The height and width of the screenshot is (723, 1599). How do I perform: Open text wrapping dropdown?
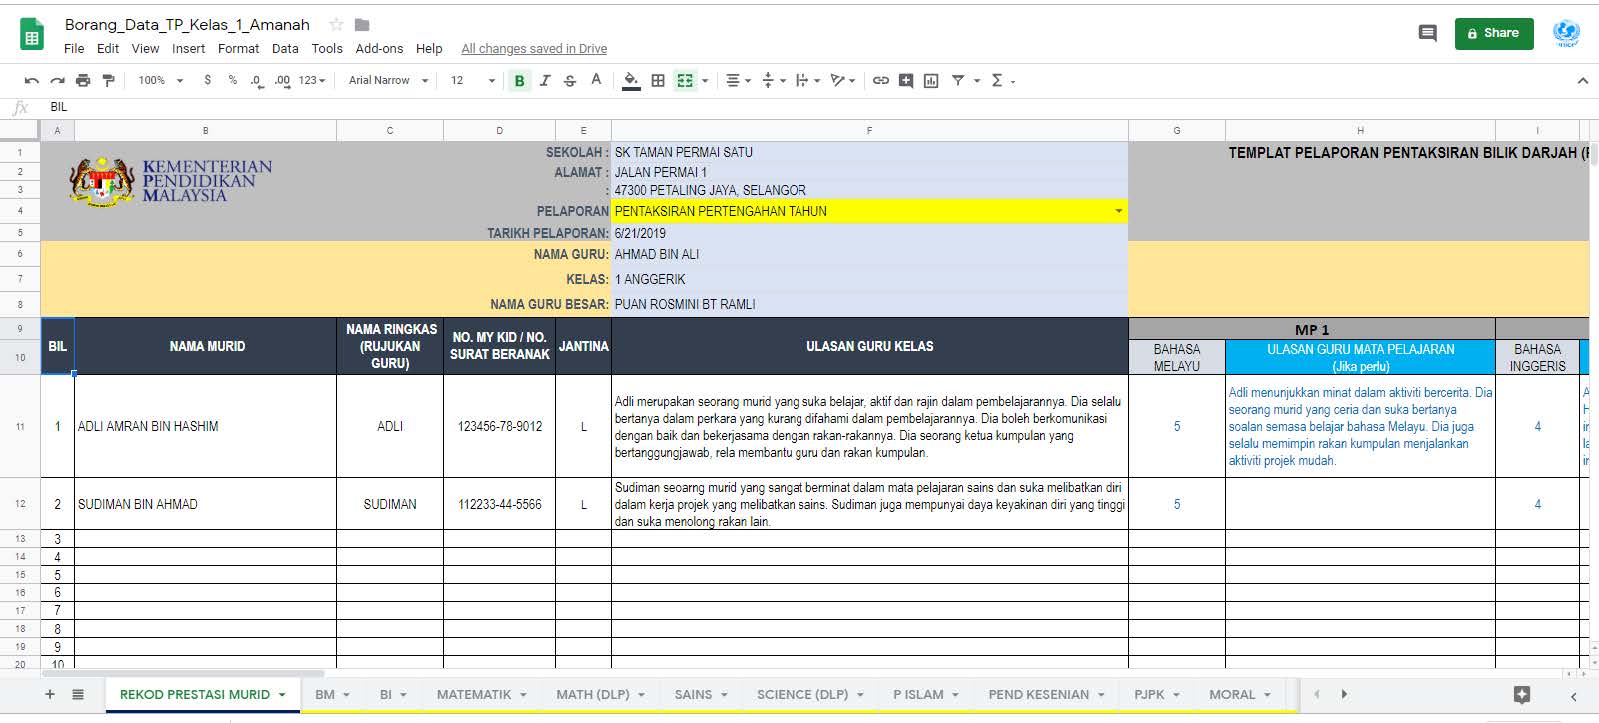coord(808,81)
